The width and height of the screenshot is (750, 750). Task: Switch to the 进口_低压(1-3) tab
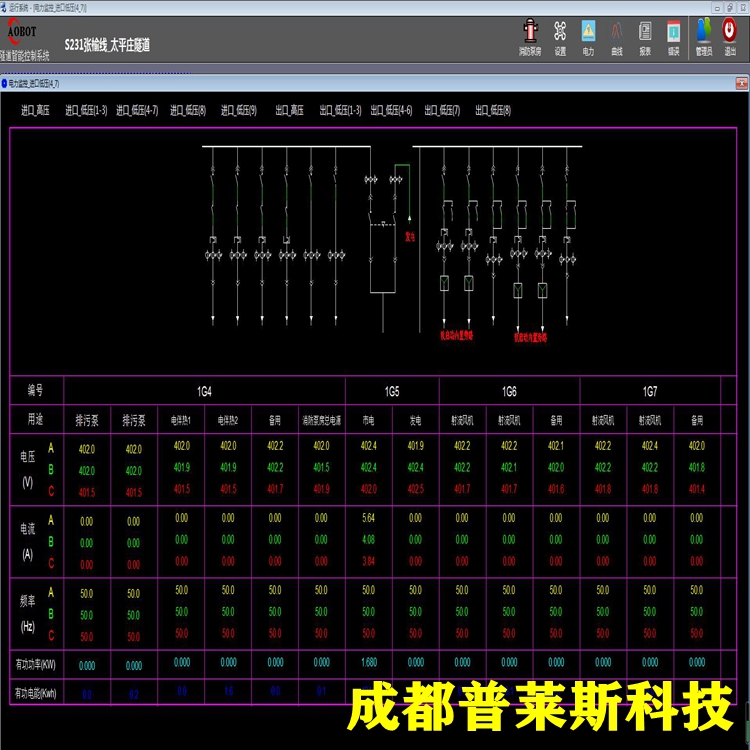pos(86,110)
